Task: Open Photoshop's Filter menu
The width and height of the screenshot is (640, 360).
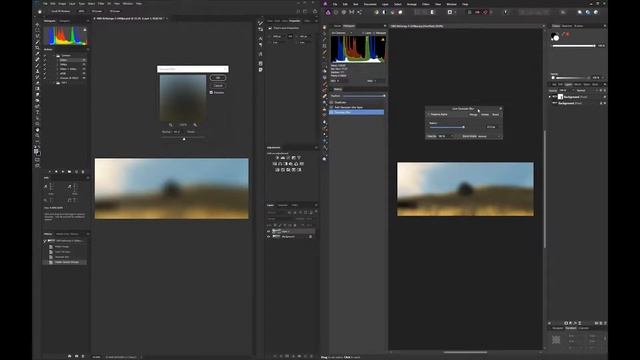Action: [x=101, y=4]
